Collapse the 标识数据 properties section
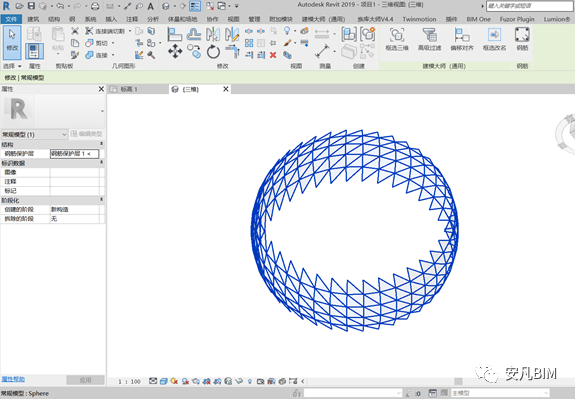 tap(102, 162)
